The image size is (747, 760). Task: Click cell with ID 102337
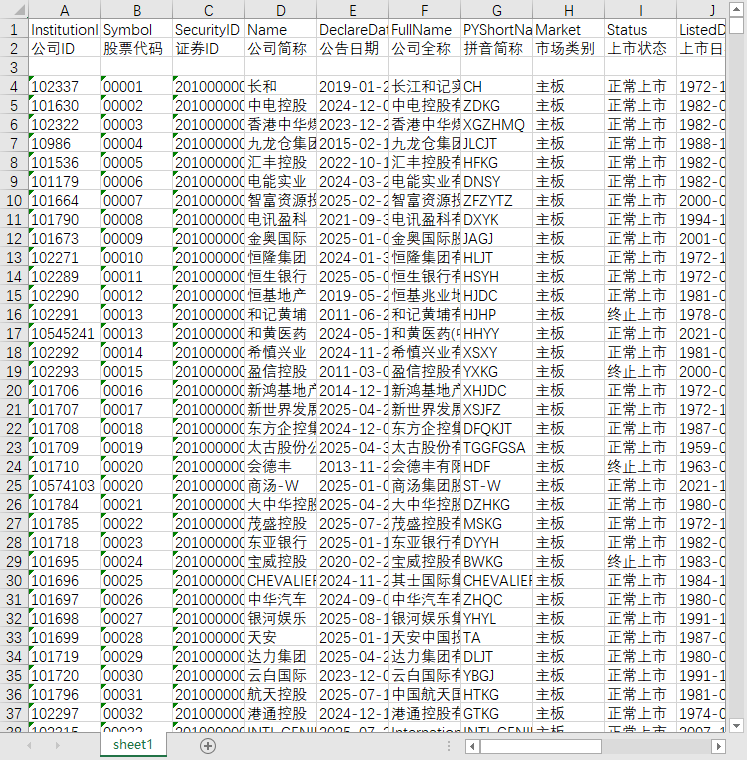pyautogui.click(x=64, y=86)
